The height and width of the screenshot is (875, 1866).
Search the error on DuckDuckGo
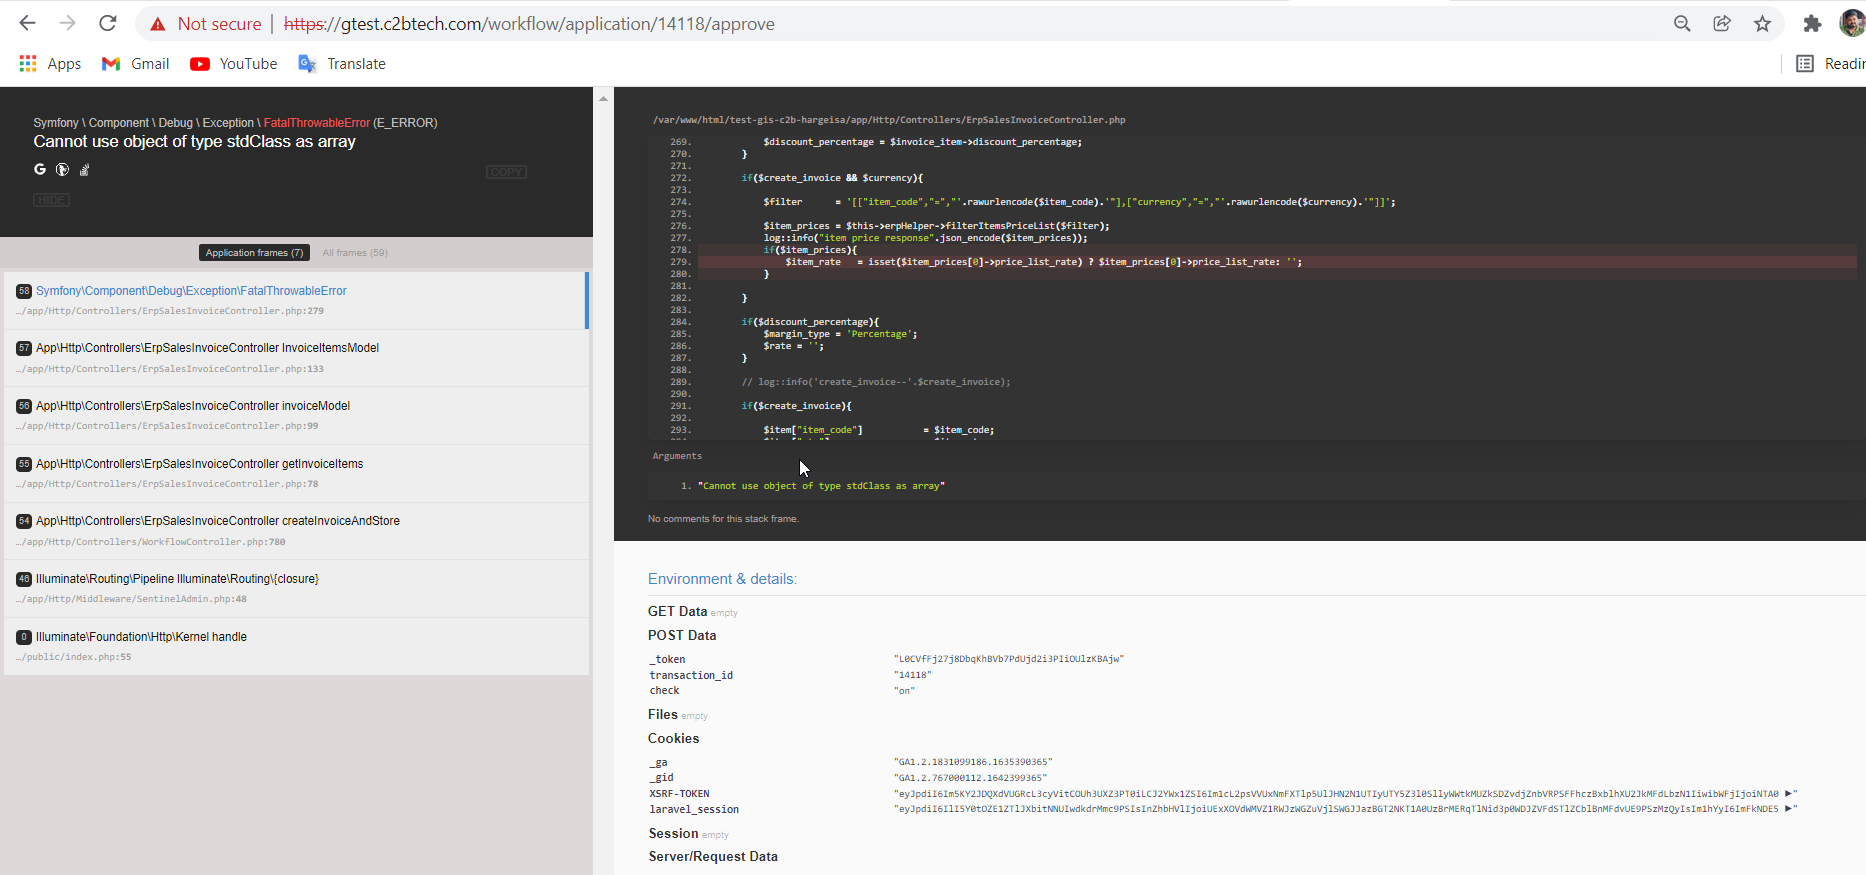[62, 169]
